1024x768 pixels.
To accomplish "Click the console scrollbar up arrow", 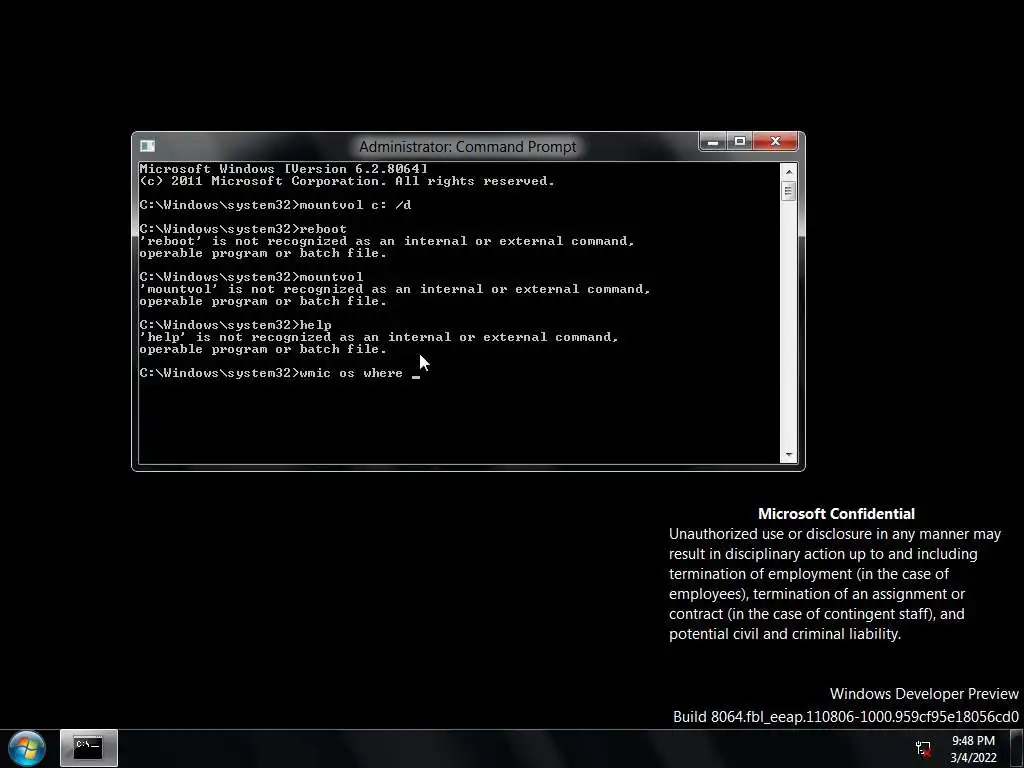I will point(788,172).
